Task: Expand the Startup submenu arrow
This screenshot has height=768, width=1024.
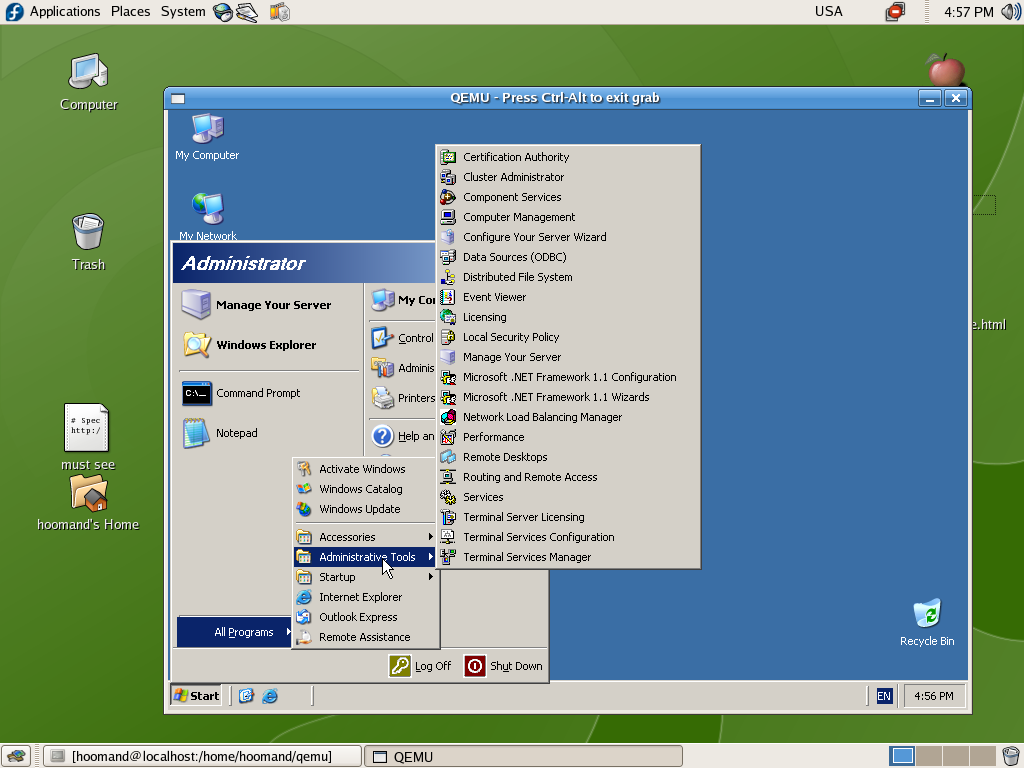Action: coord(430,577)
